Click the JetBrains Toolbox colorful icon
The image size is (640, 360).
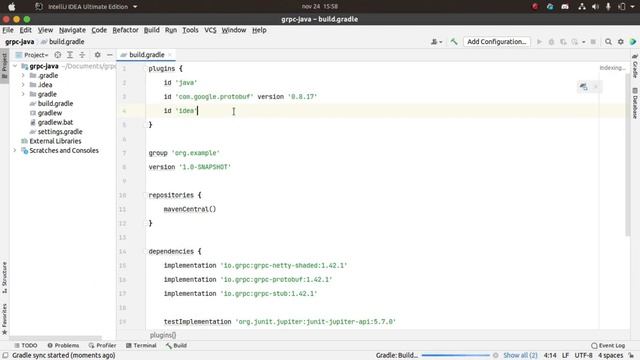(633, 42)
